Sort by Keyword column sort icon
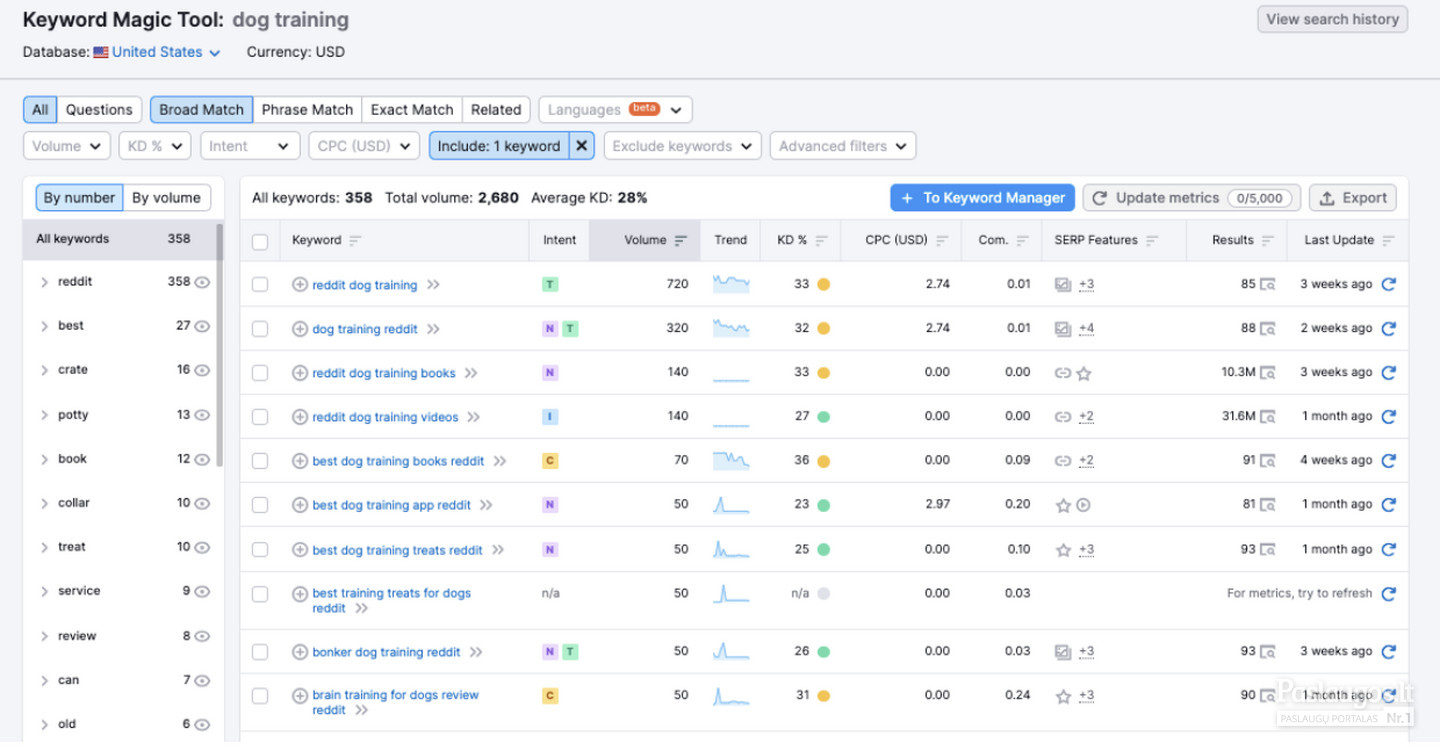 [x=354, y=241]
